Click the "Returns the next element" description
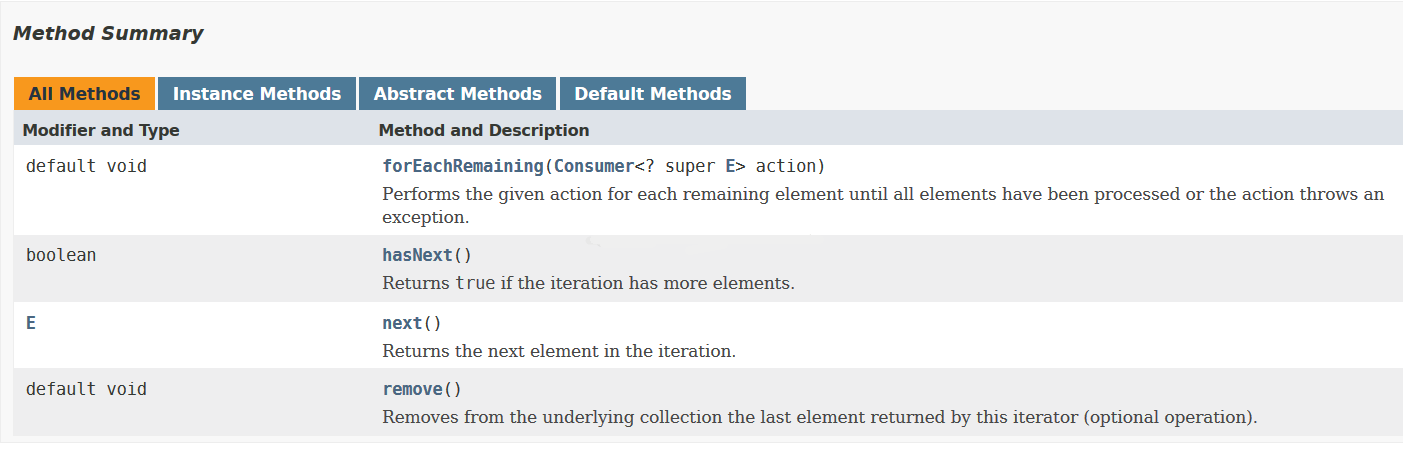 (559, 351)
